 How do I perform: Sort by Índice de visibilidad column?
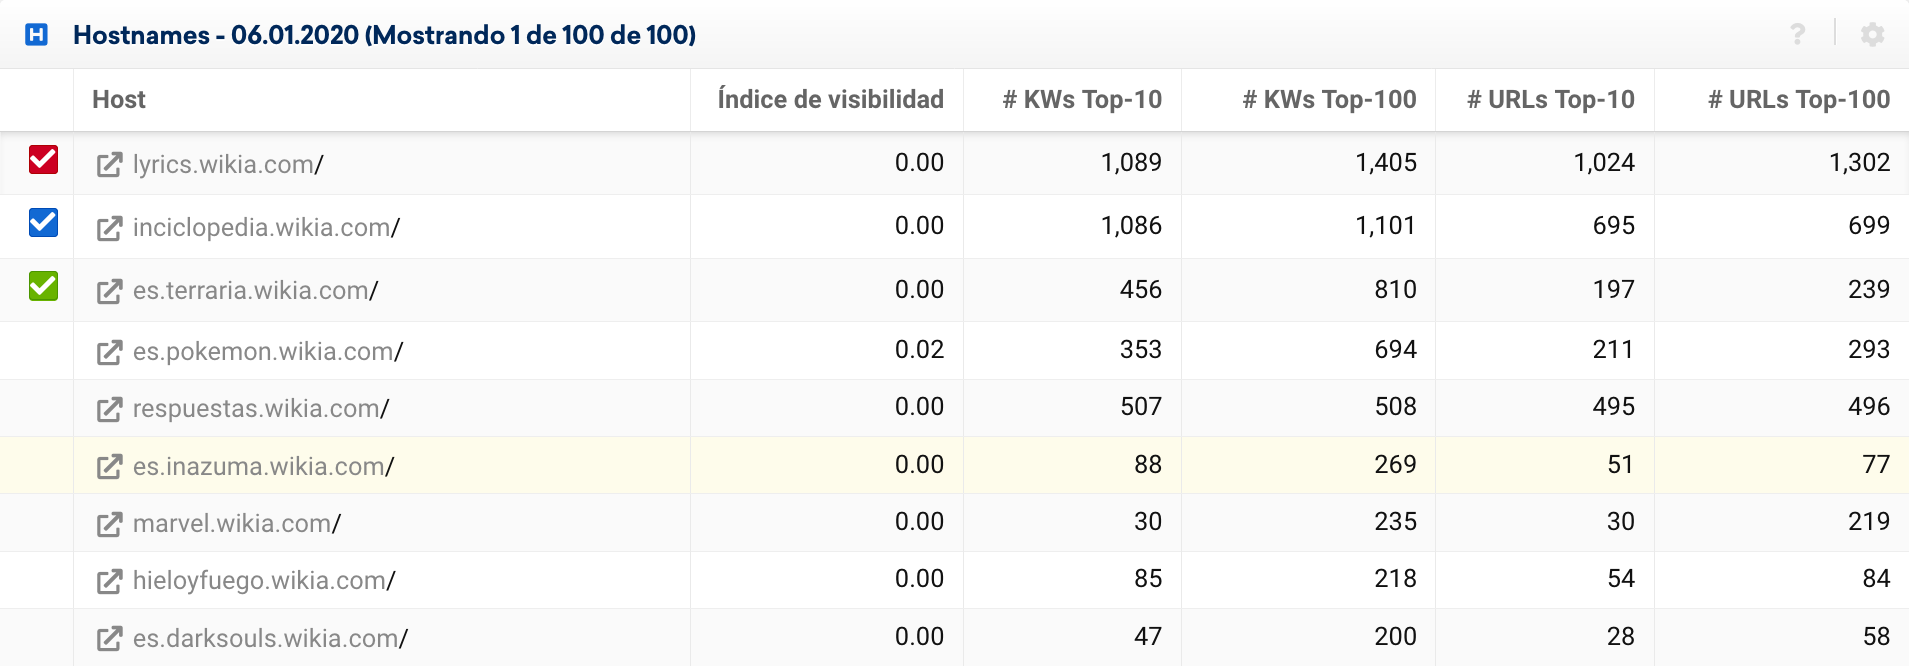830,100
